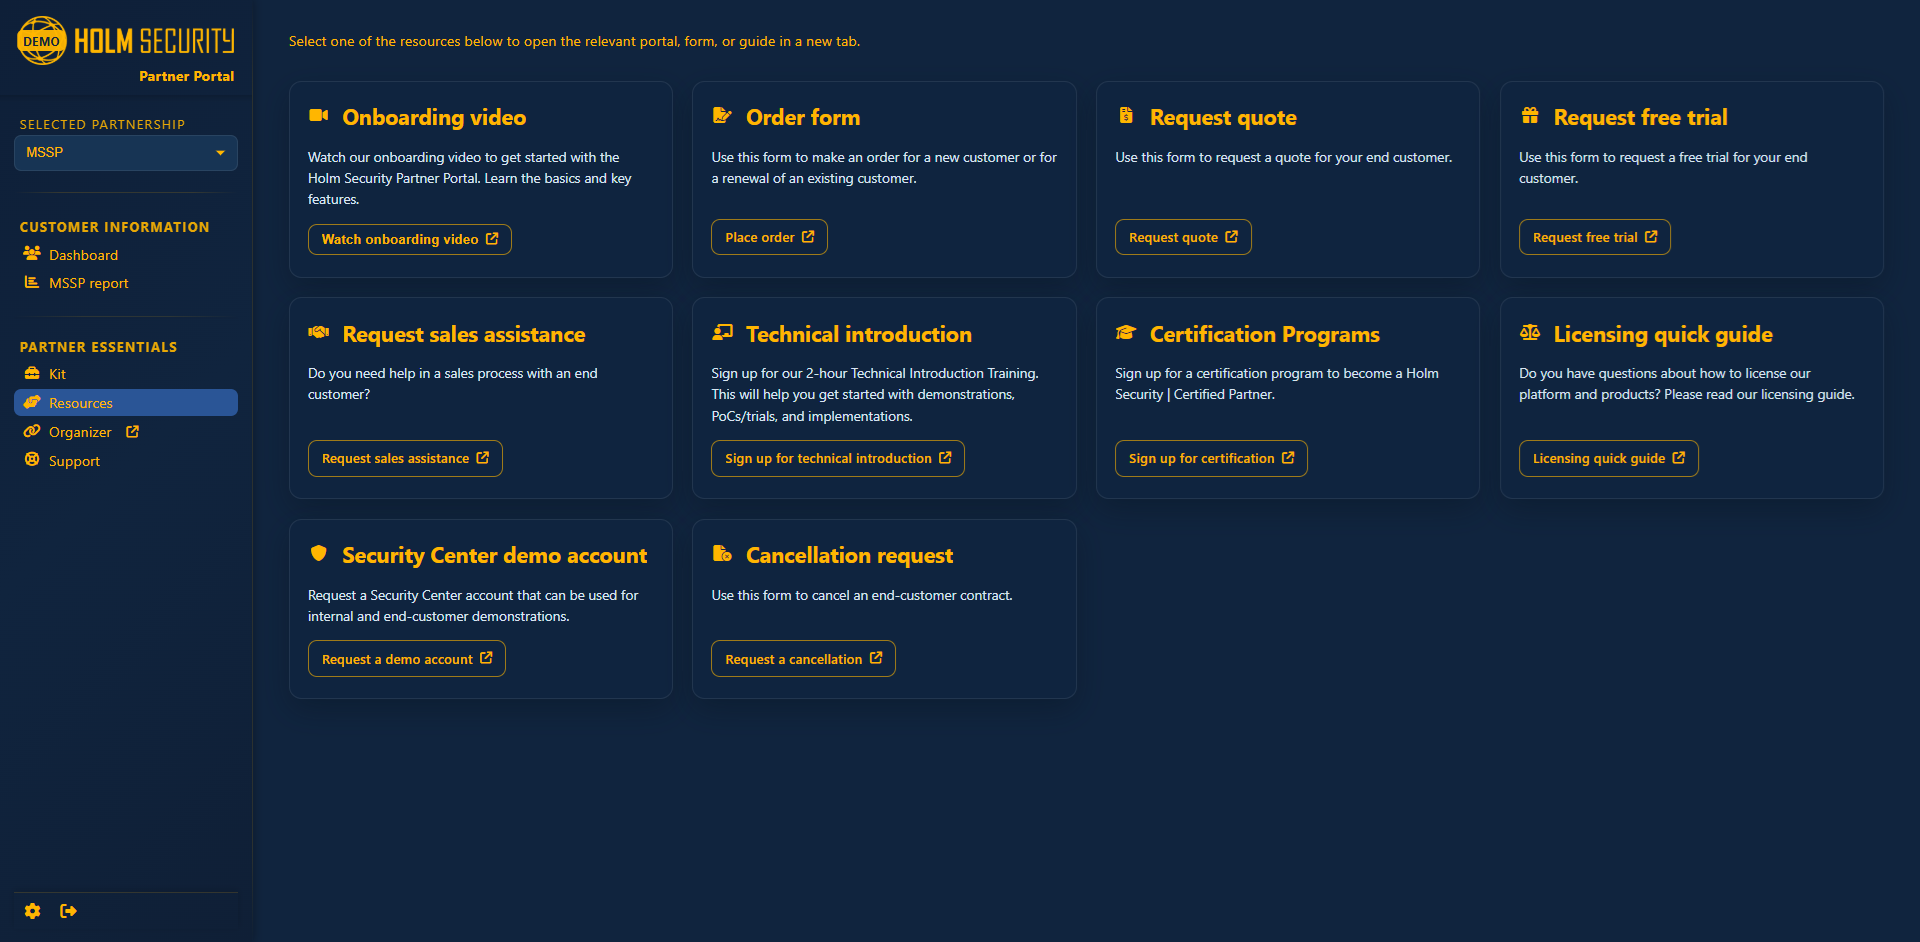Open the Support menu item
1920x942 pixels.
click(x=74, y=461)
